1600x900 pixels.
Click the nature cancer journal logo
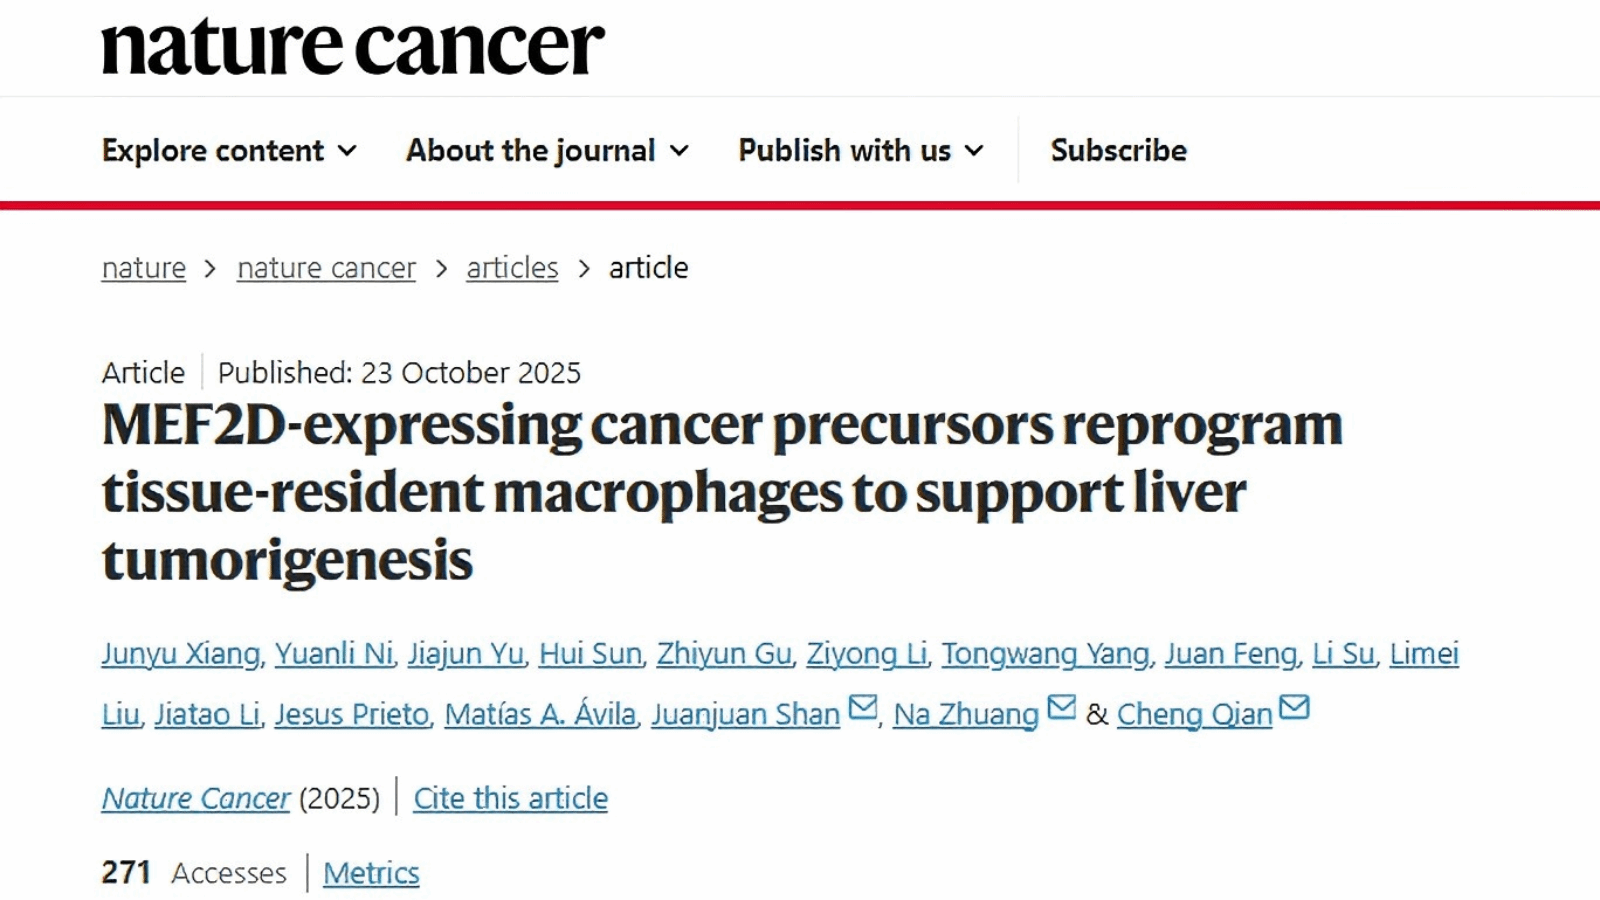(352, 45)
